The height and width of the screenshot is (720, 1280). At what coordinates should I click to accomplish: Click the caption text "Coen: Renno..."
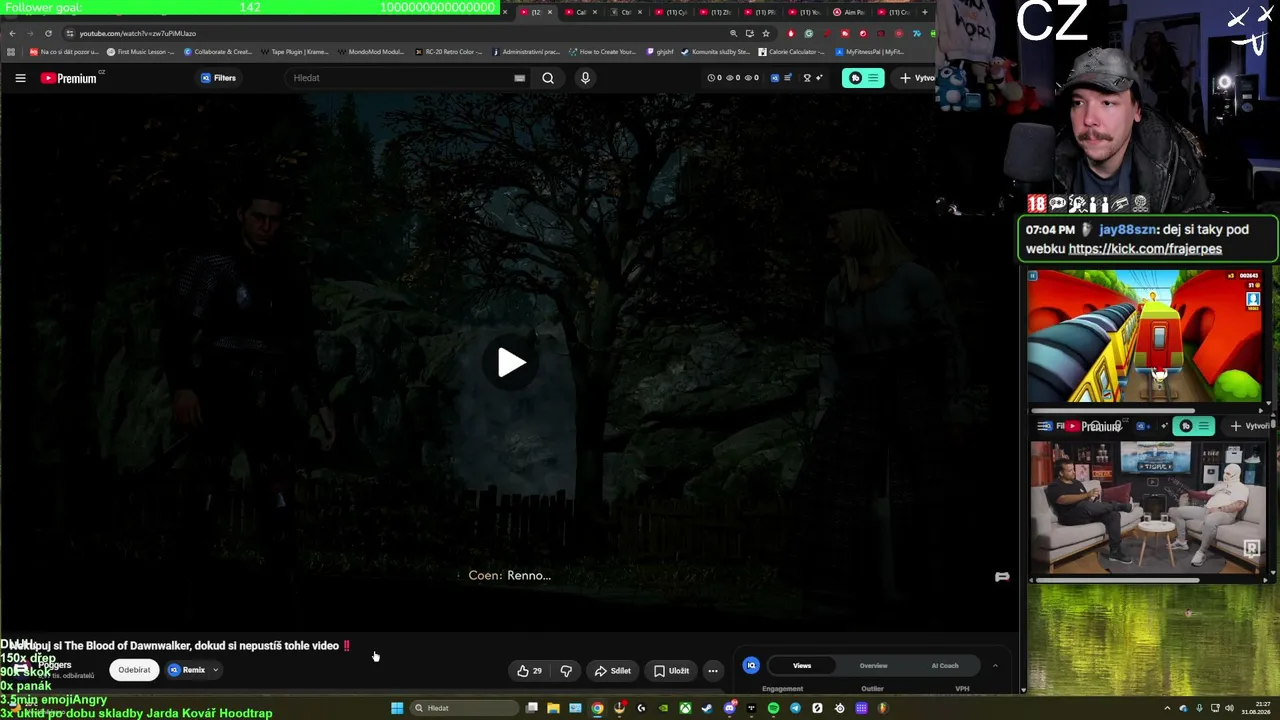coord(510,575)
